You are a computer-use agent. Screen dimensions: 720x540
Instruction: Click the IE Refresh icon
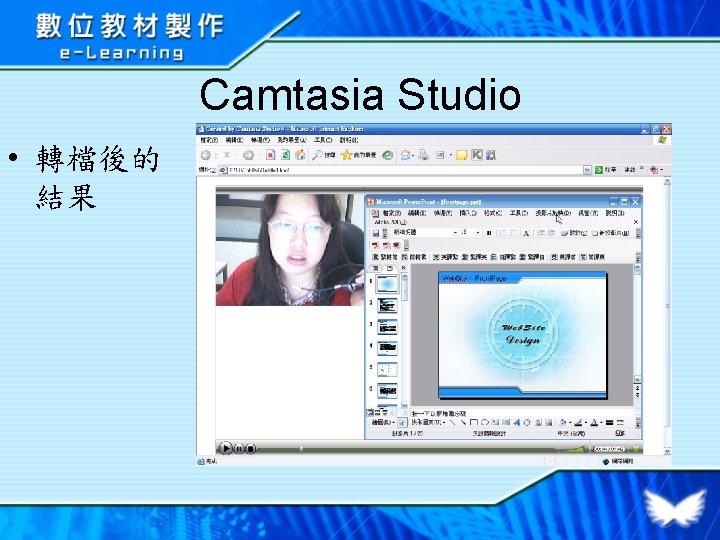pyautogui.click(x=285, y=155)
